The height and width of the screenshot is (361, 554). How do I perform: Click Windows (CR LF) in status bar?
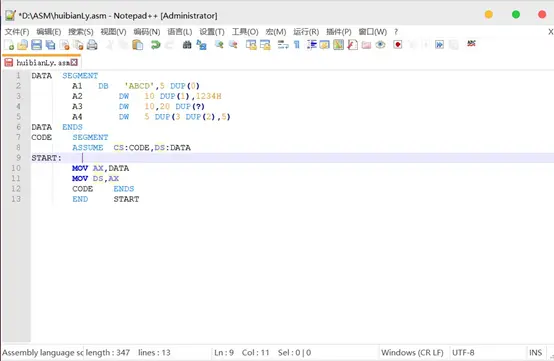click(x=412, y=353)
